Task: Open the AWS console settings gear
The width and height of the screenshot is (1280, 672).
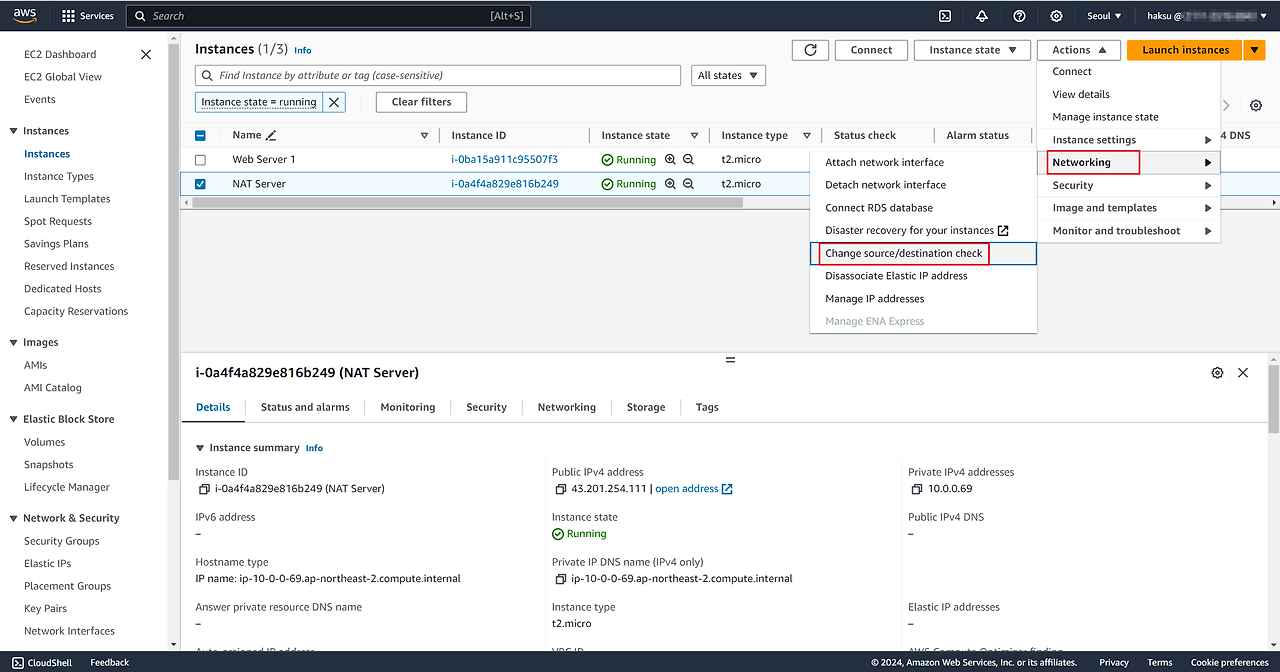Action: click(x=1057, y=16)
